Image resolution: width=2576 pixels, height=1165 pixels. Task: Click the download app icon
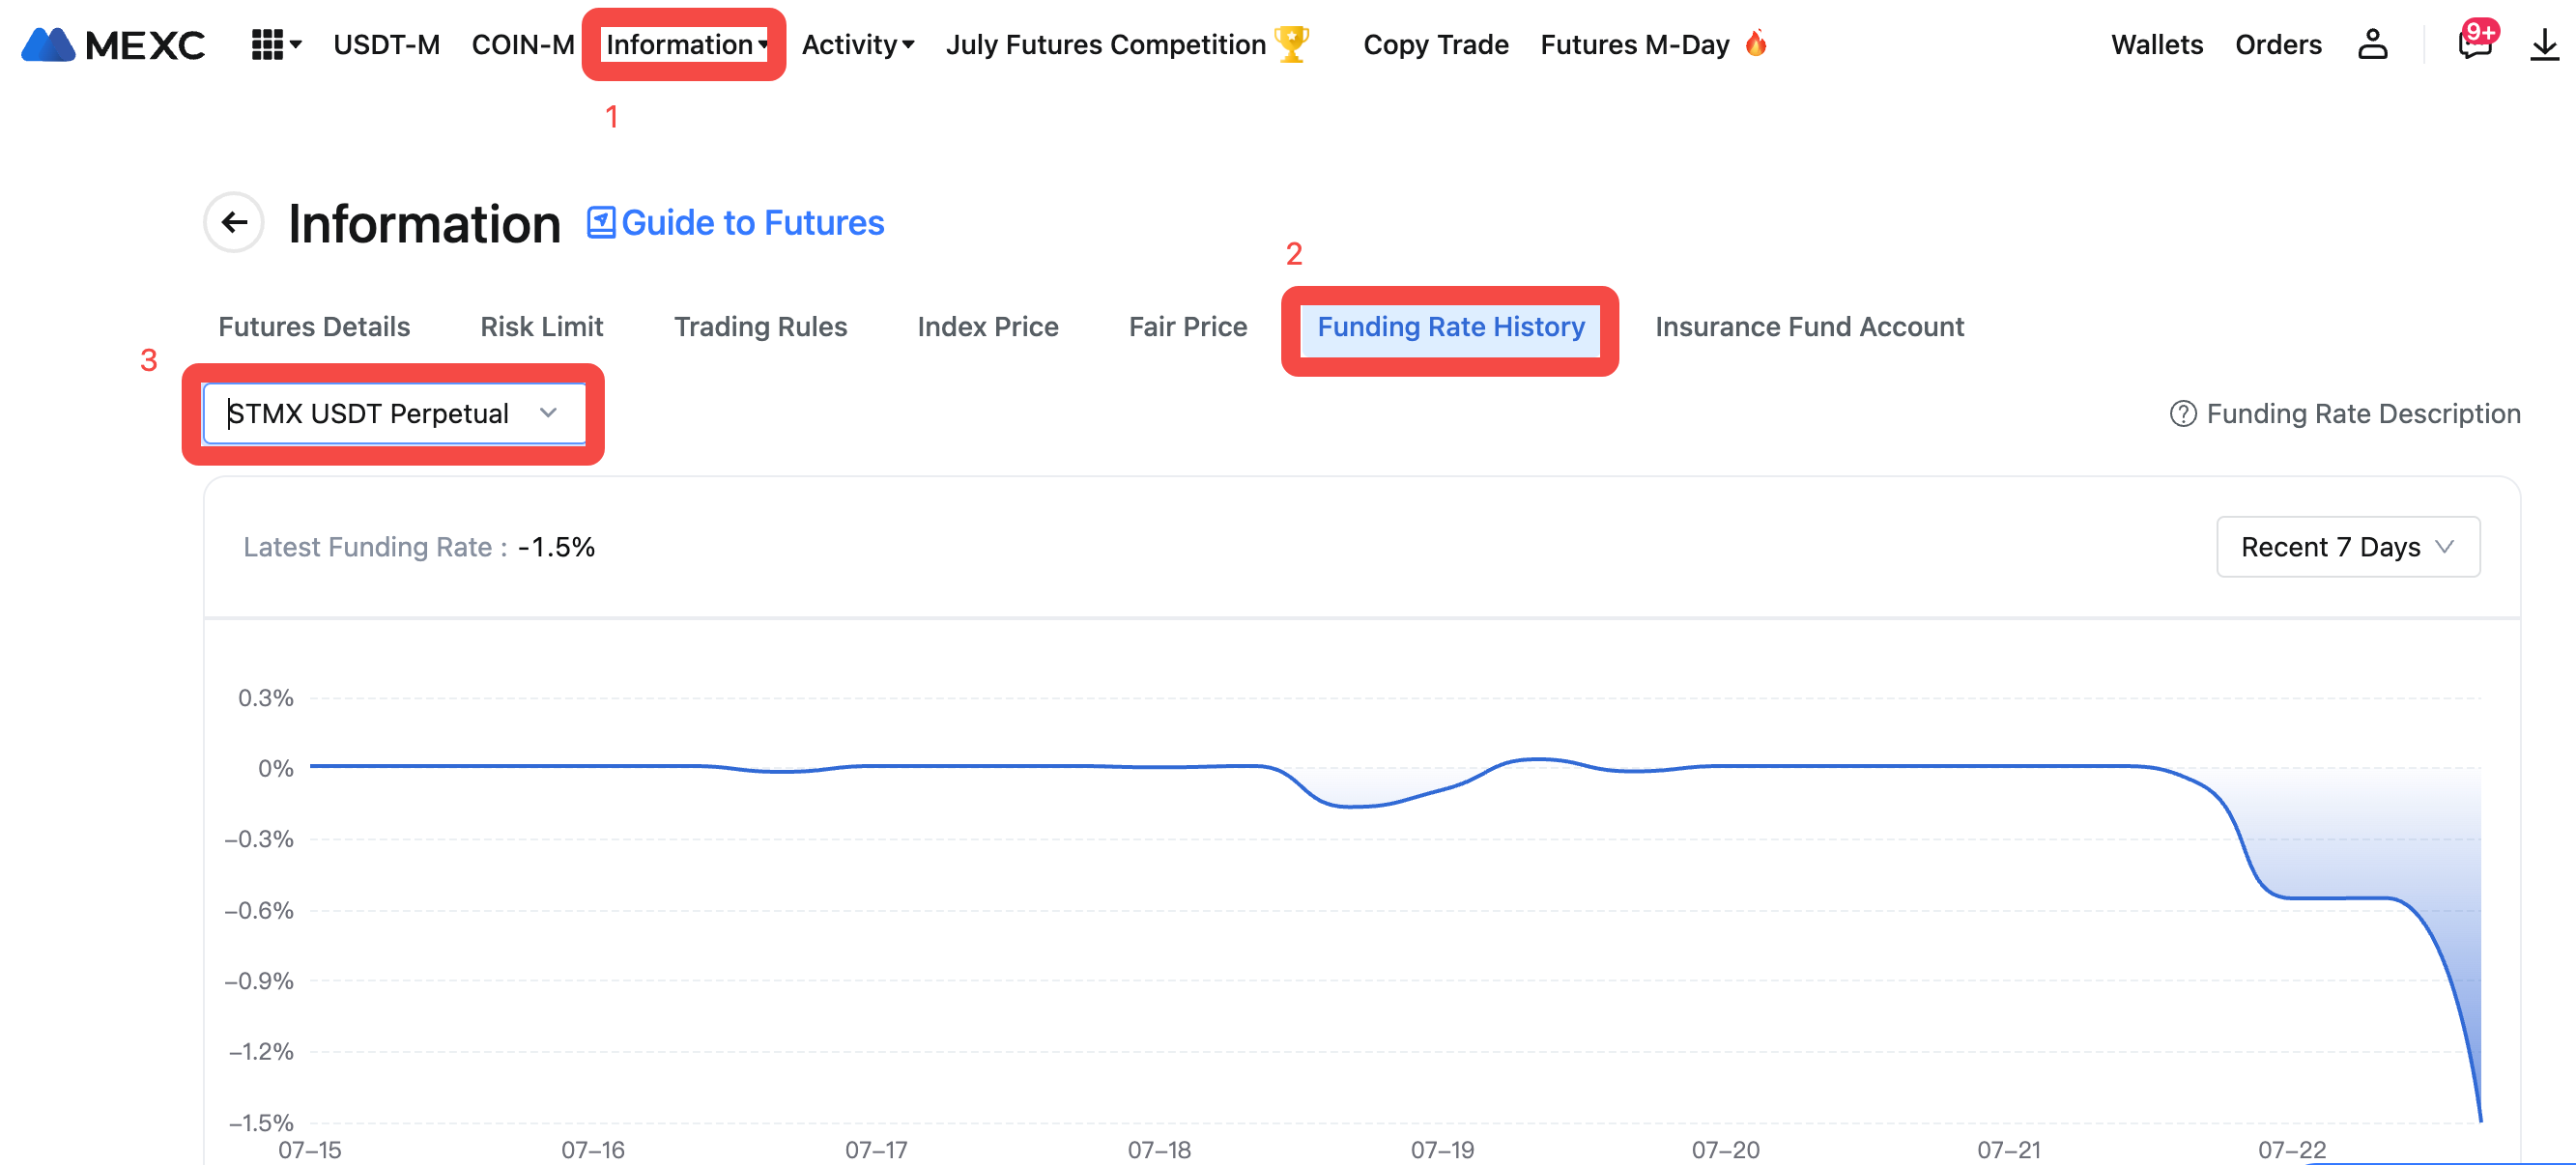pyautogui.click(x=2544, y=44)
